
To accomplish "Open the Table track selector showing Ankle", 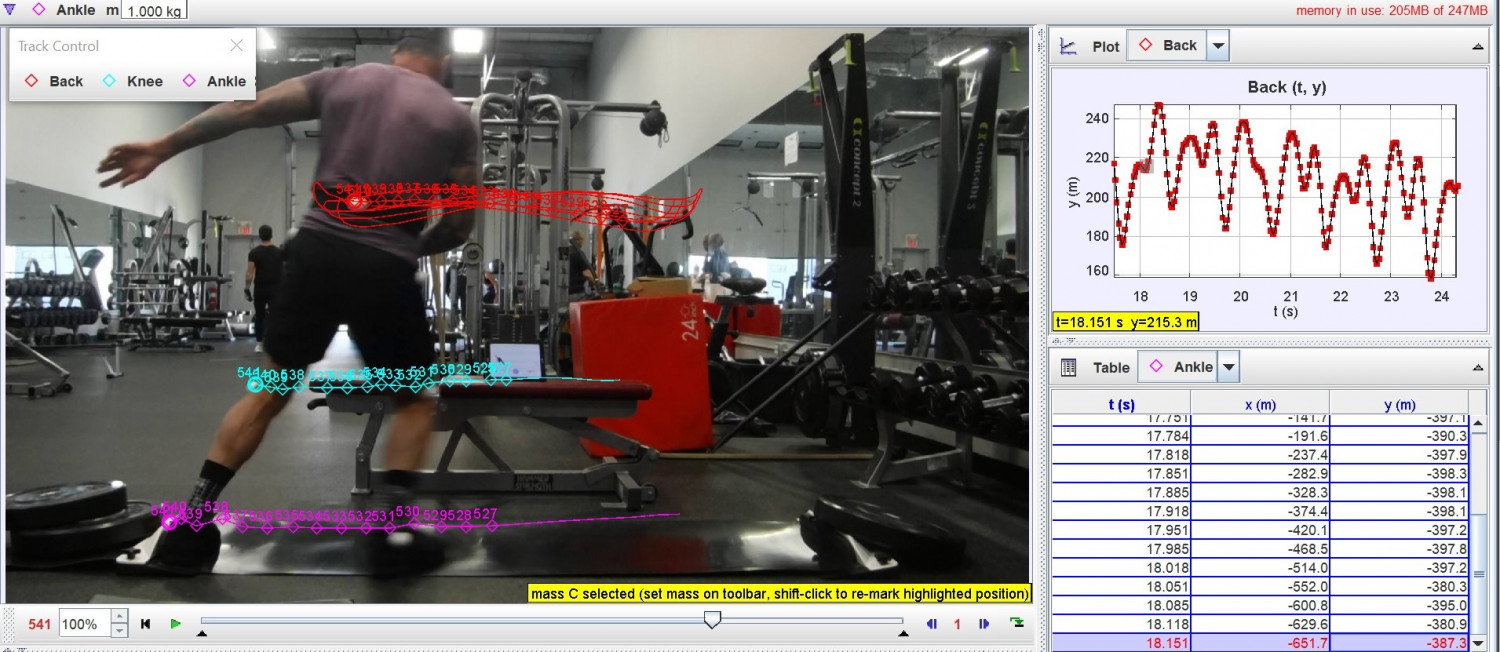I will point(1180,367).
